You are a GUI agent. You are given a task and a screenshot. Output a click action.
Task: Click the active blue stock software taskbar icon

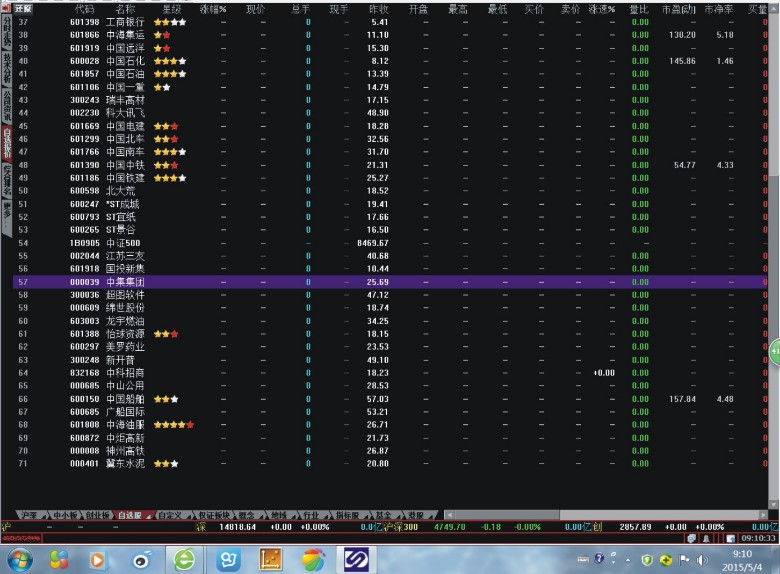357,560
